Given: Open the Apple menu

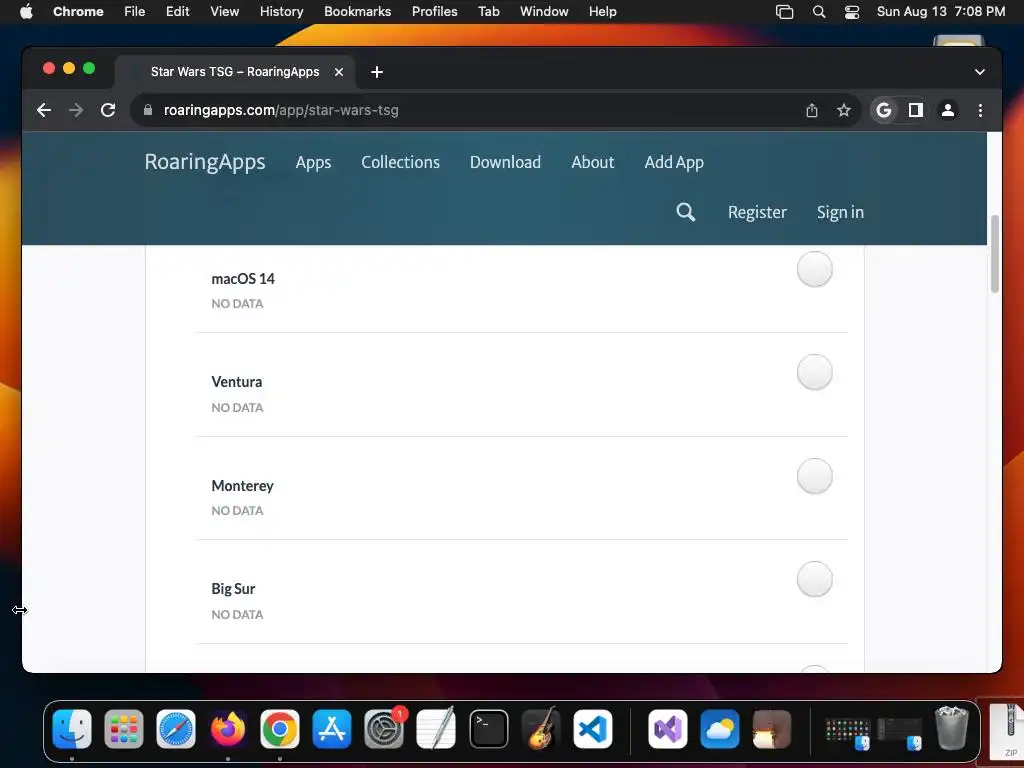Looking at the screenshot, I should [26, 11].
